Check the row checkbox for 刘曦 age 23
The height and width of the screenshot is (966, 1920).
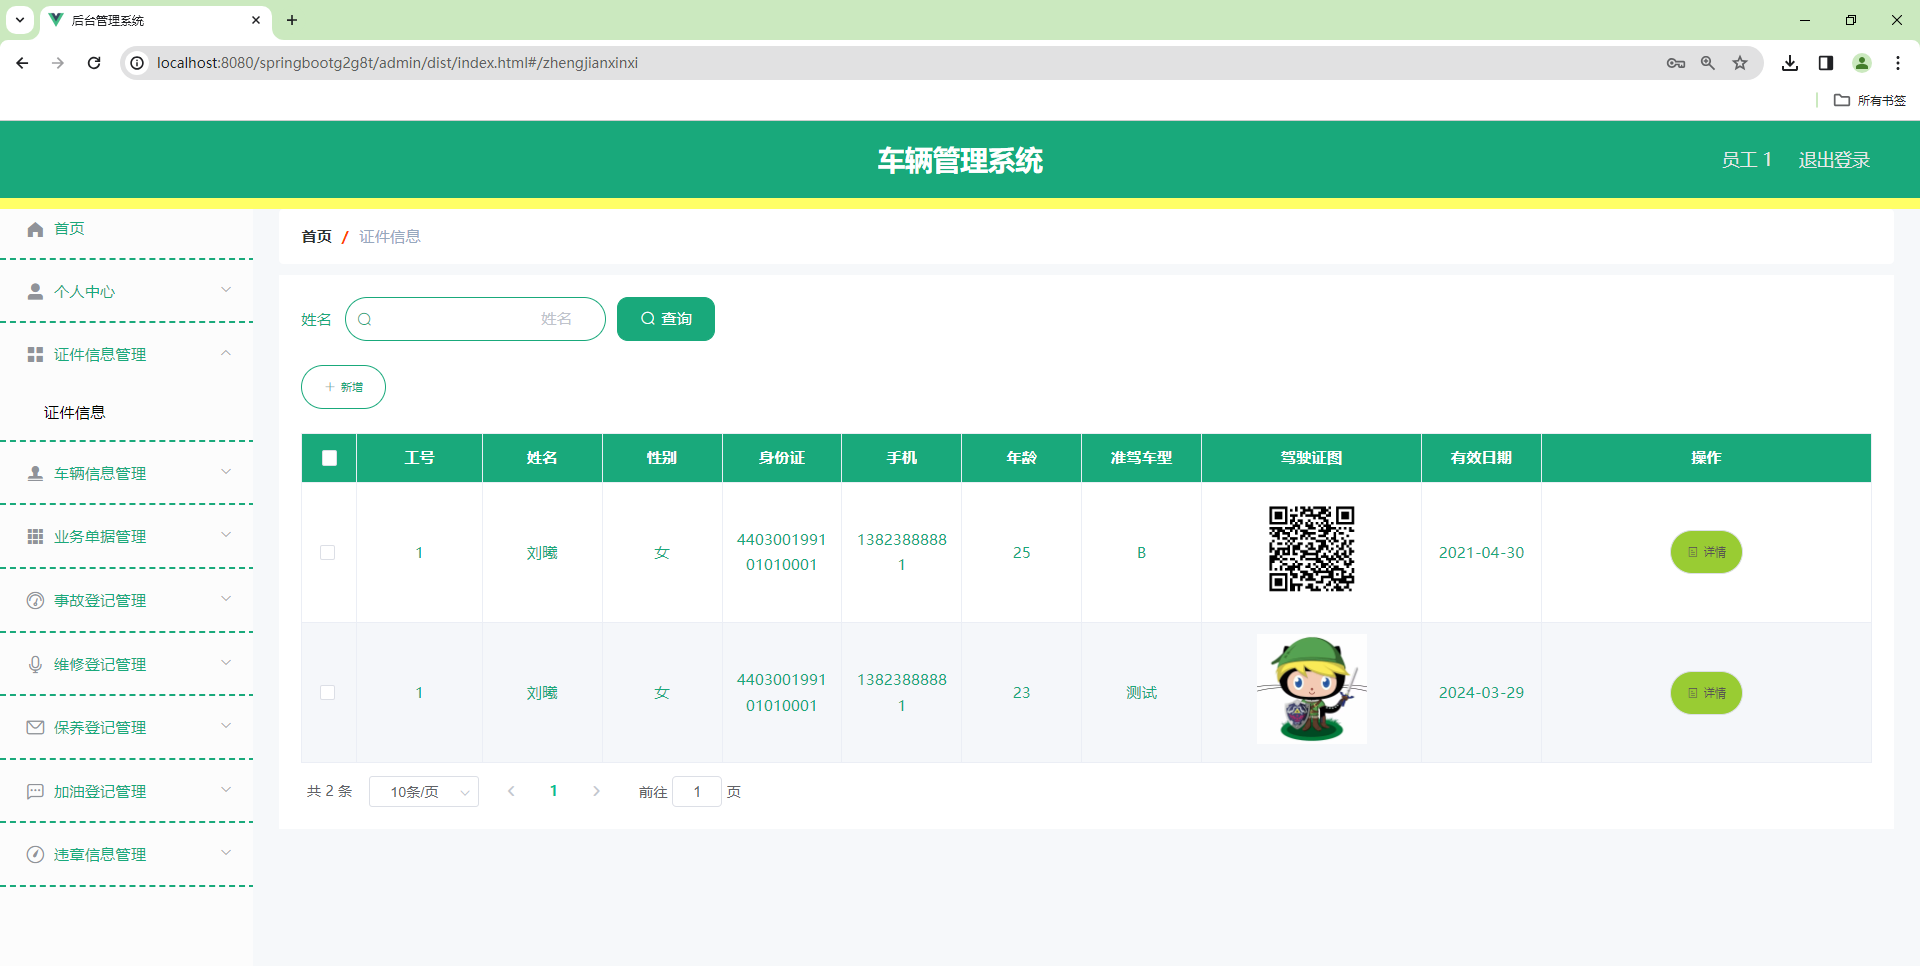click(x=328, y=692)
